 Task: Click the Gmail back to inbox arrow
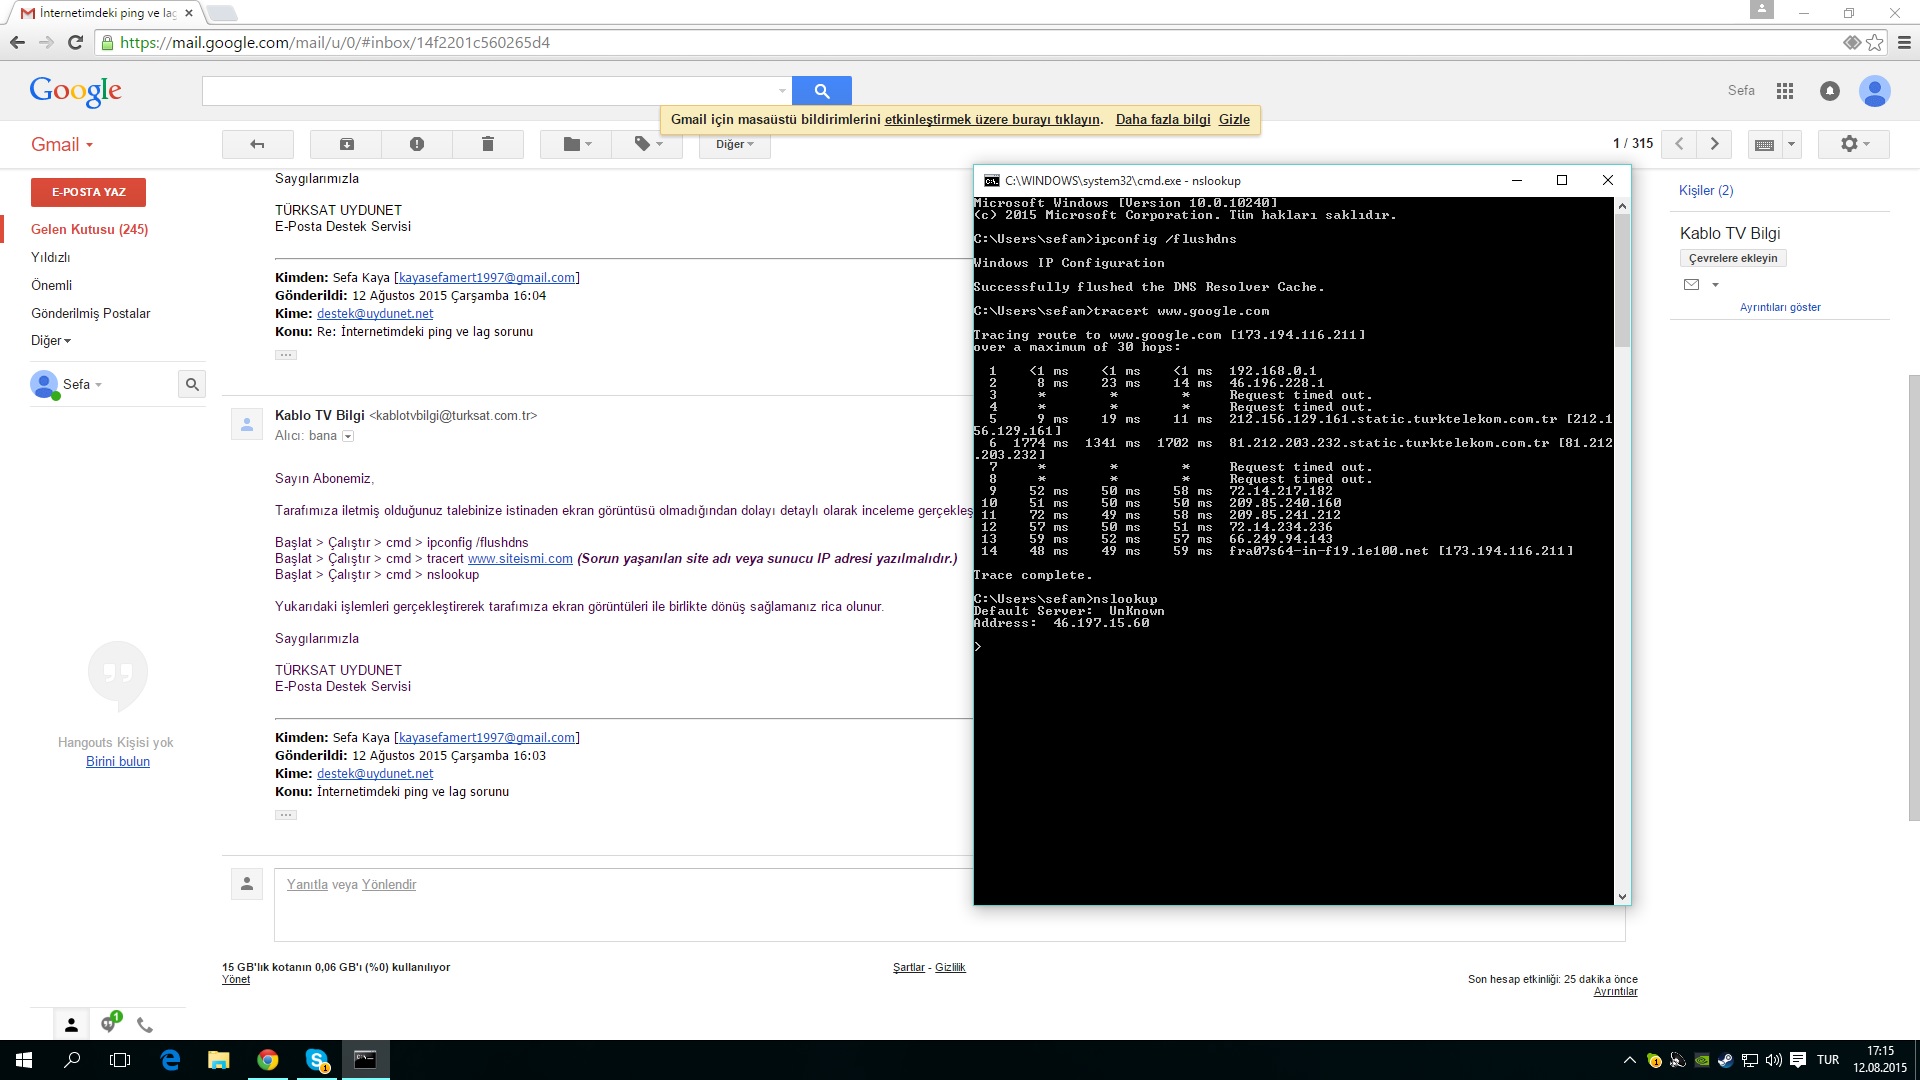tap(257, 144)
